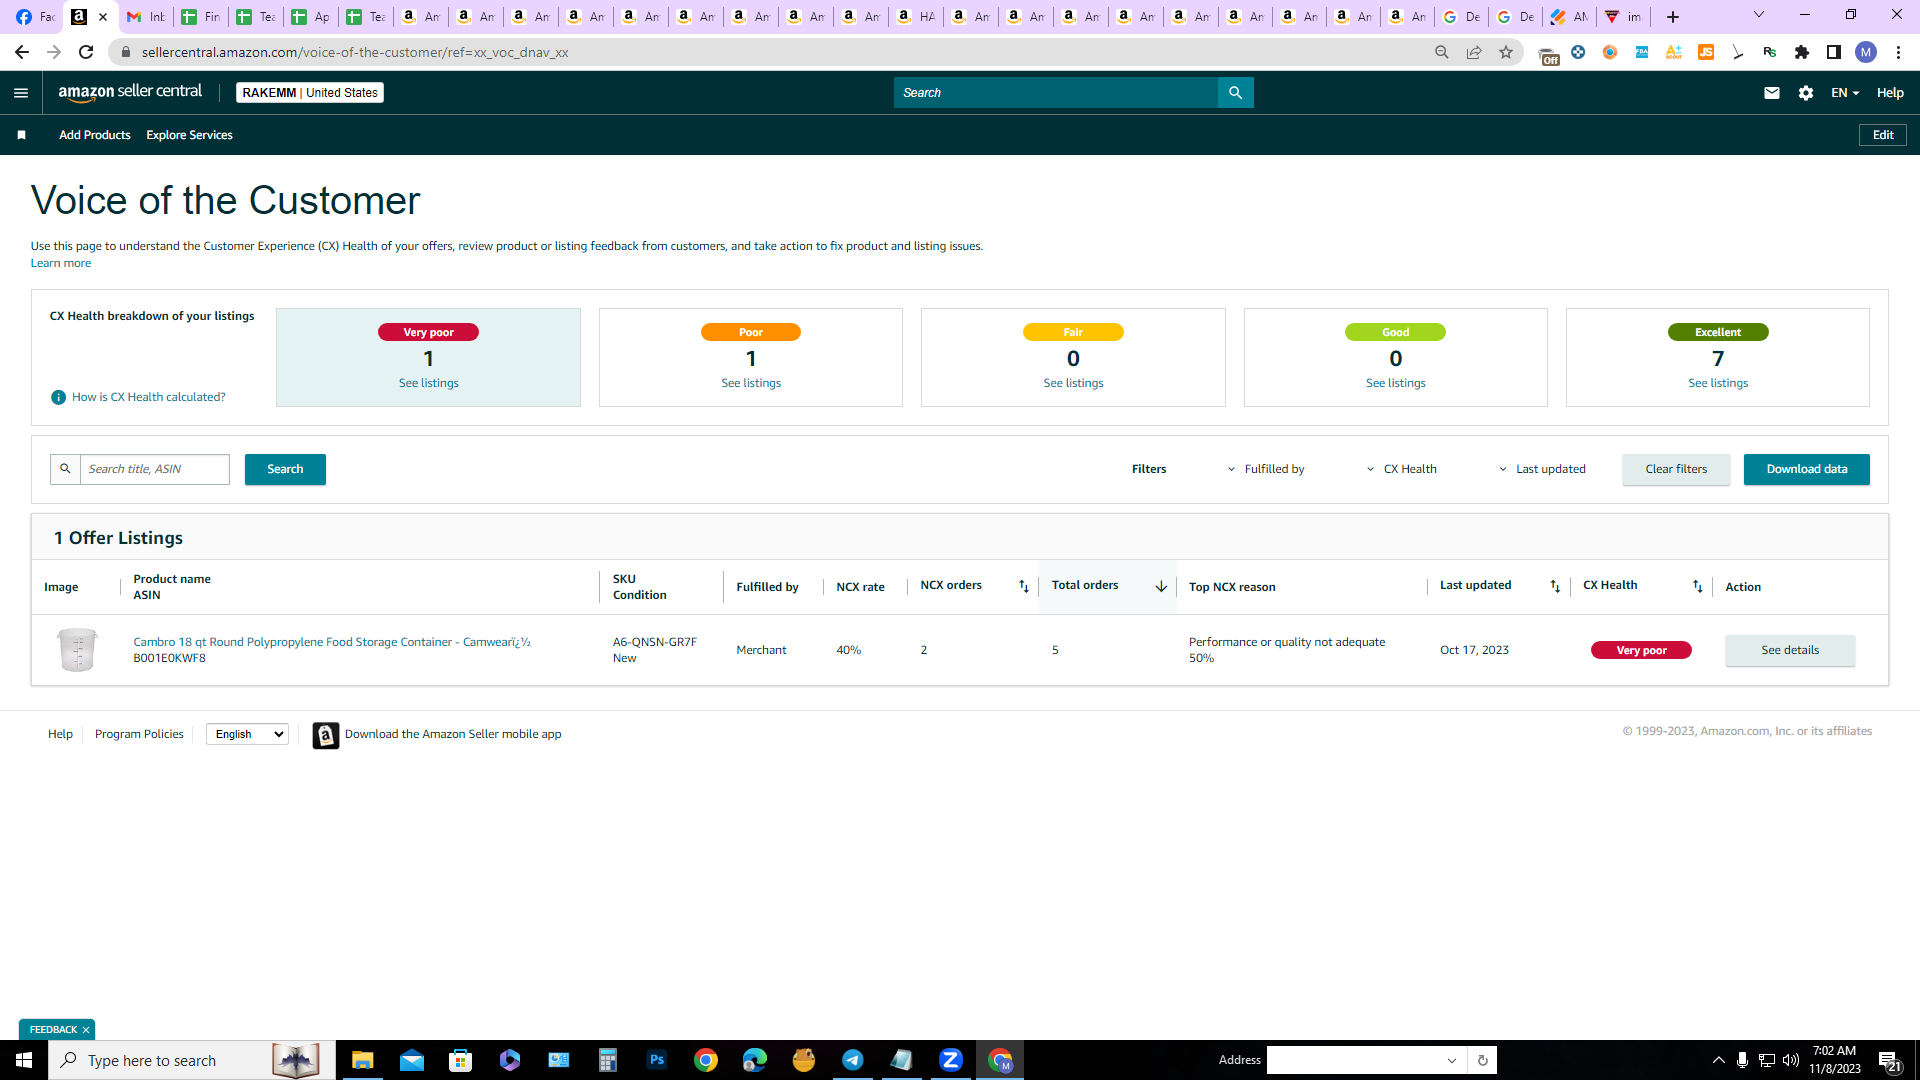1920x1080 pixels.
Task: Select the Very poor CX Health card
Action: tap(428, 357)
